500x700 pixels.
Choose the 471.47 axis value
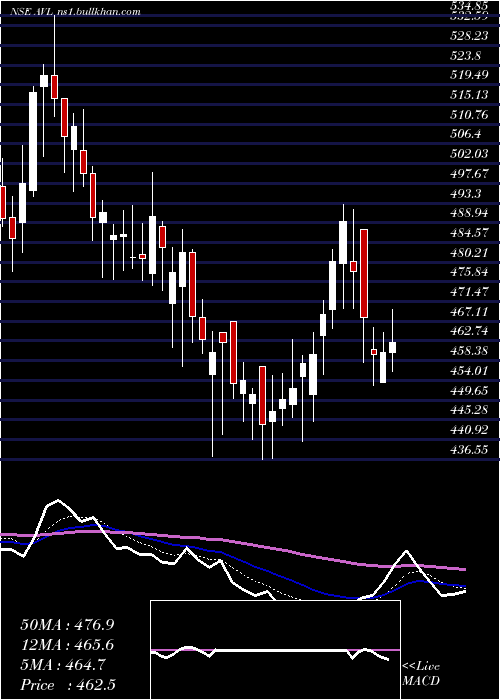pos(469,292)
